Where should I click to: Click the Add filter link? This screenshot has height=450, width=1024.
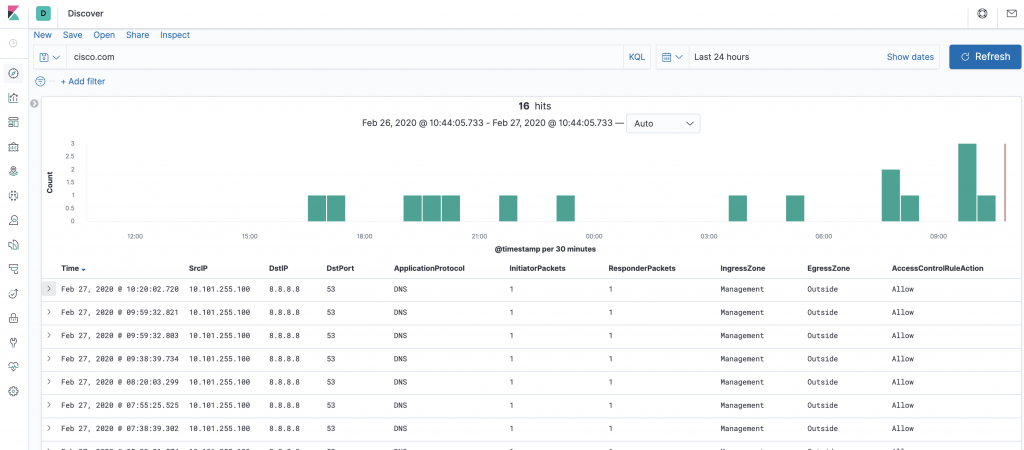coord(83,81)
